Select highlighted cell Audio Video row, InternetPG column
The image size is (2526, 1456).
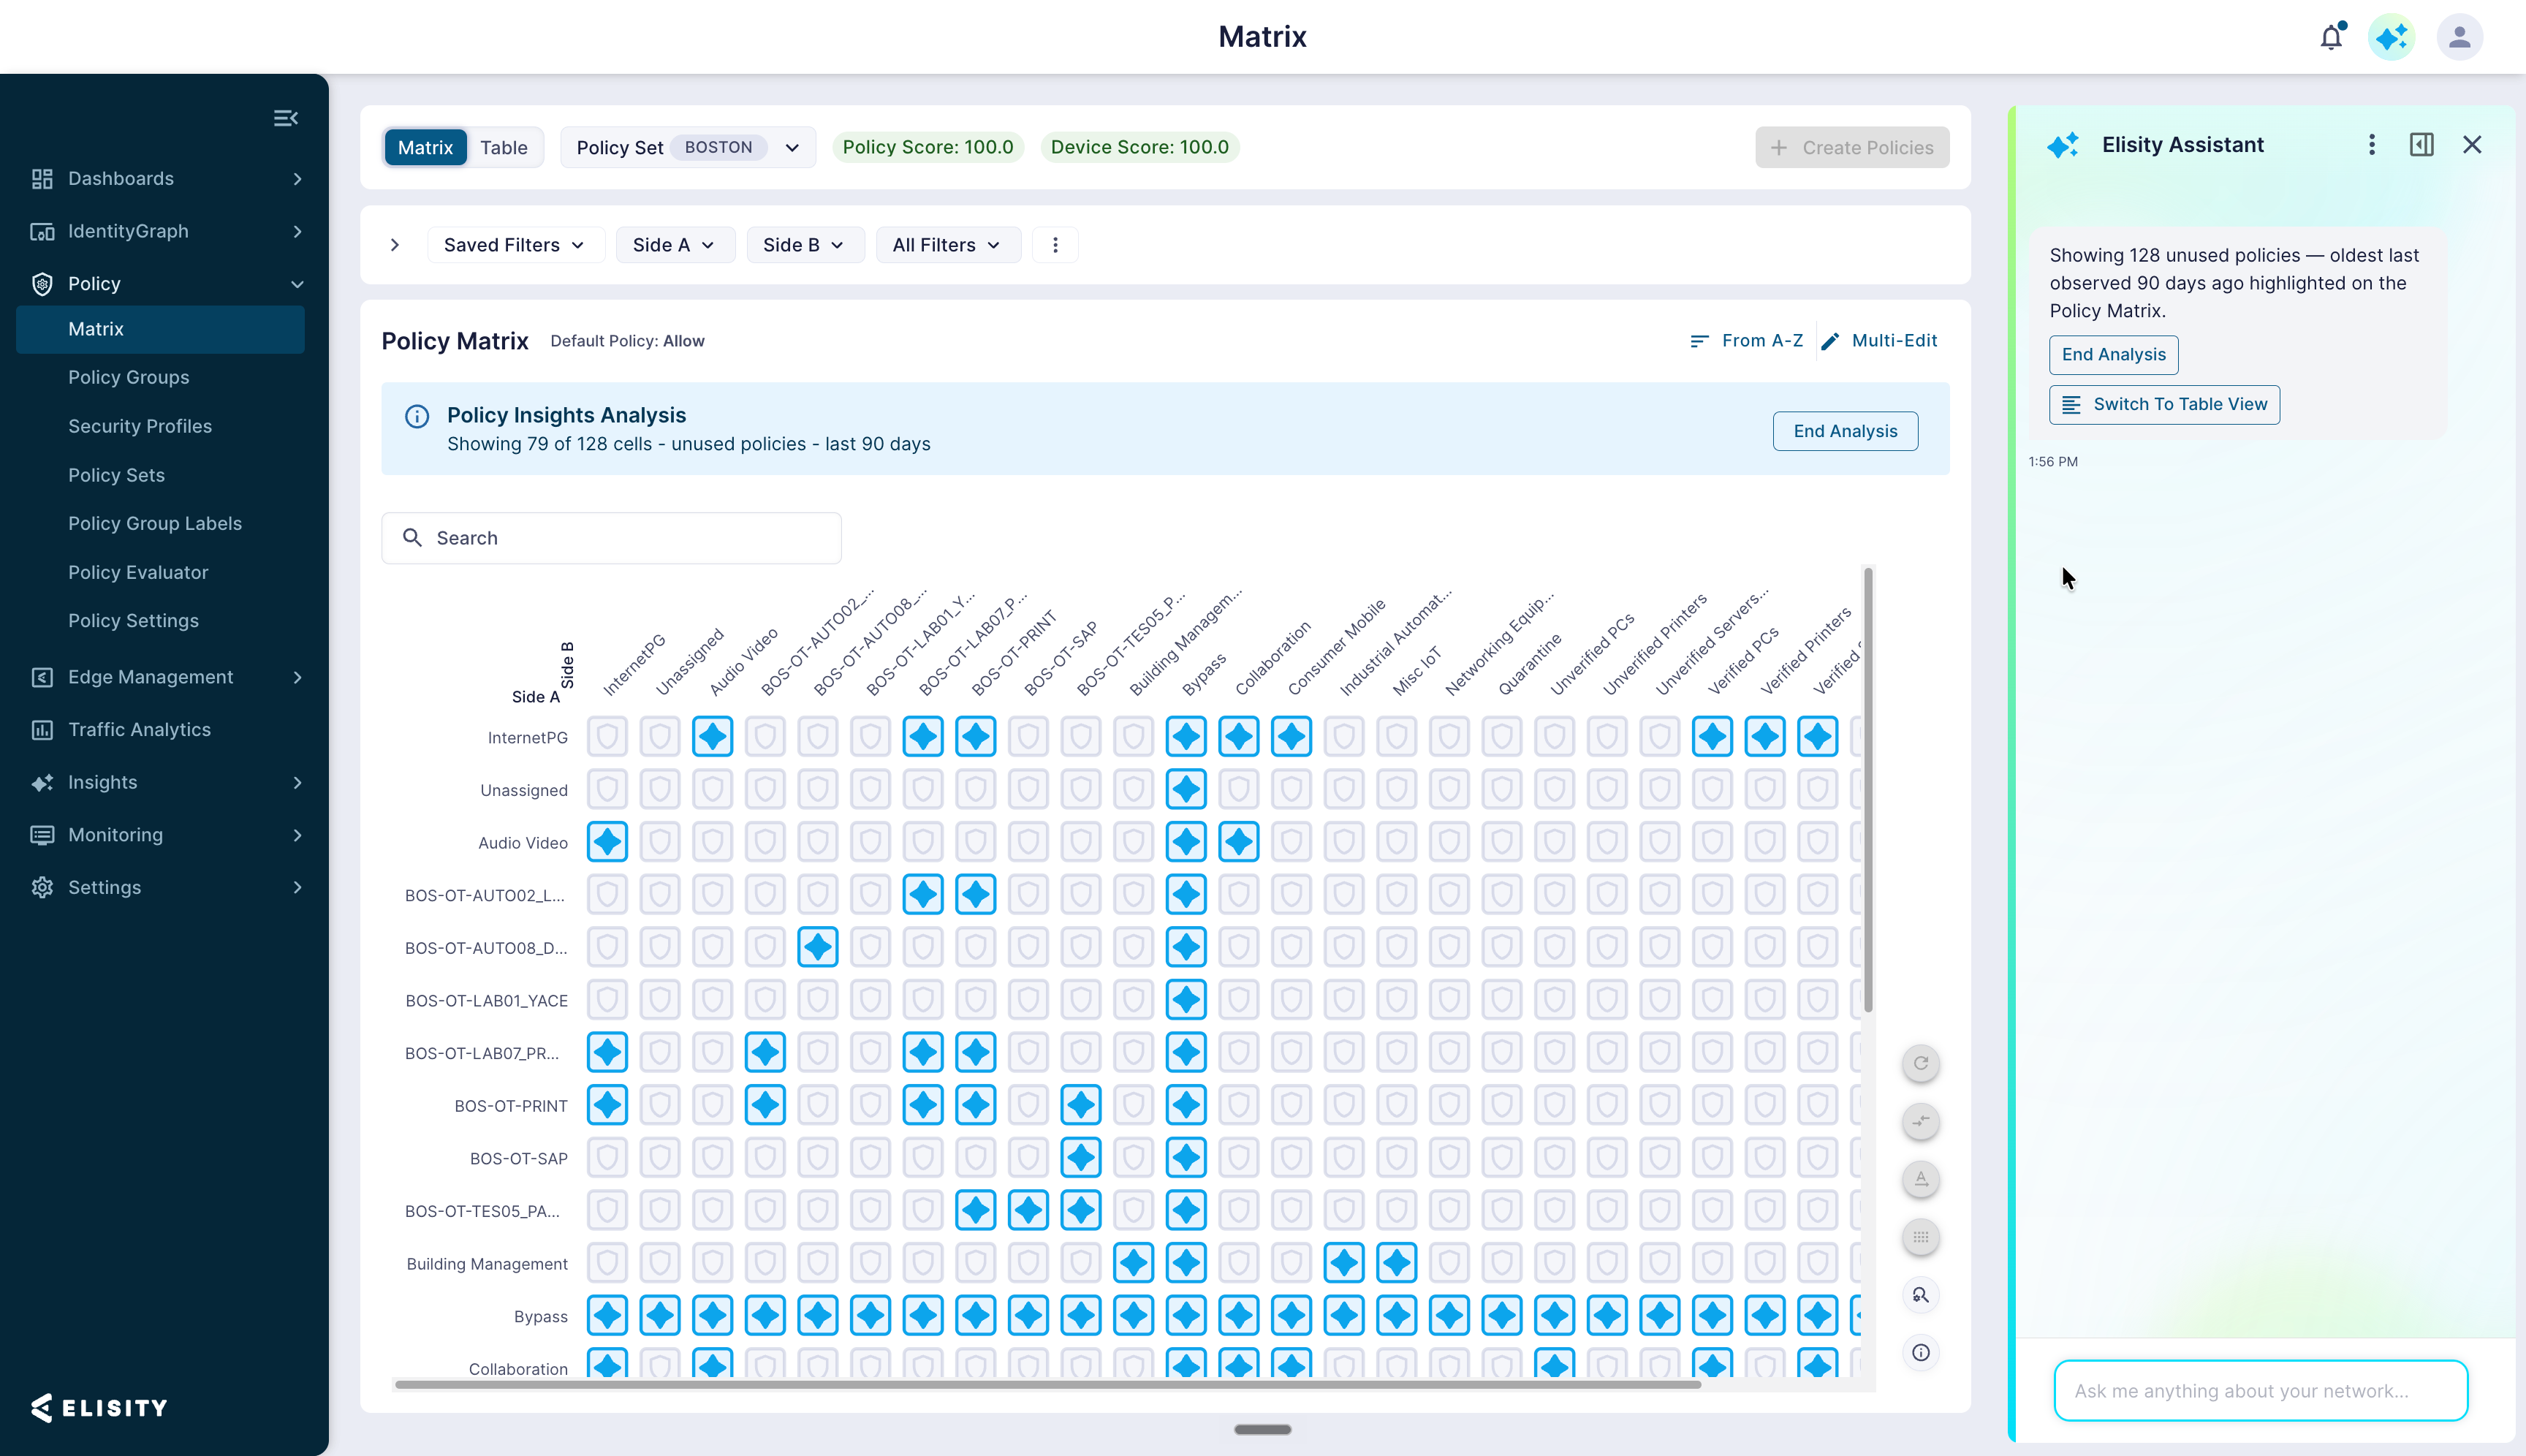click(x=607, y=842)
